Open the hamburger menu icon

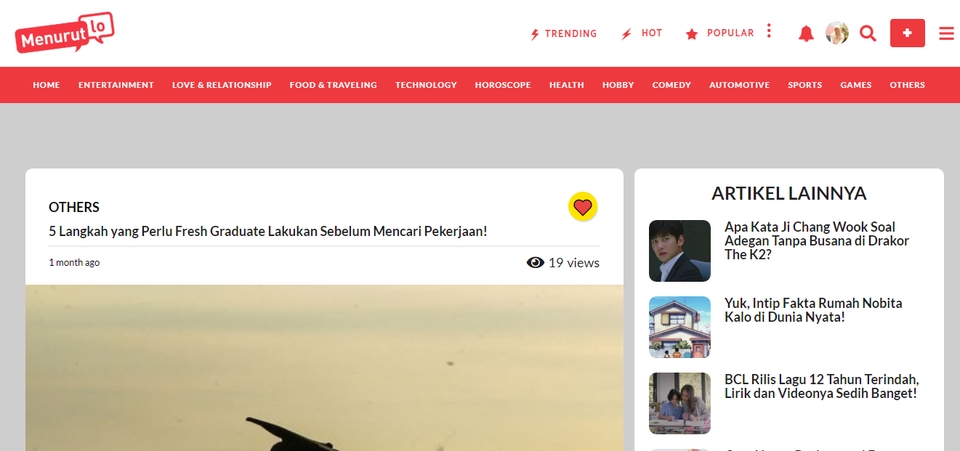pos(947,34)
